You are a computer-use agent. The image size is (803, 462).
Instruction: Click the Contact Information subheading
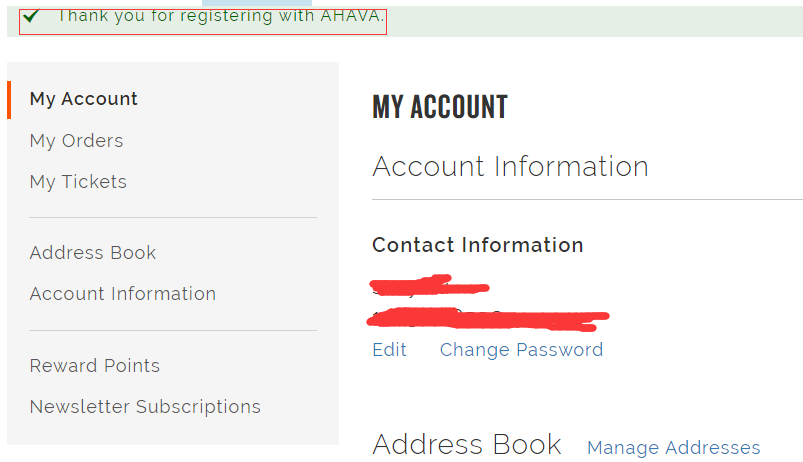(477, 245)
